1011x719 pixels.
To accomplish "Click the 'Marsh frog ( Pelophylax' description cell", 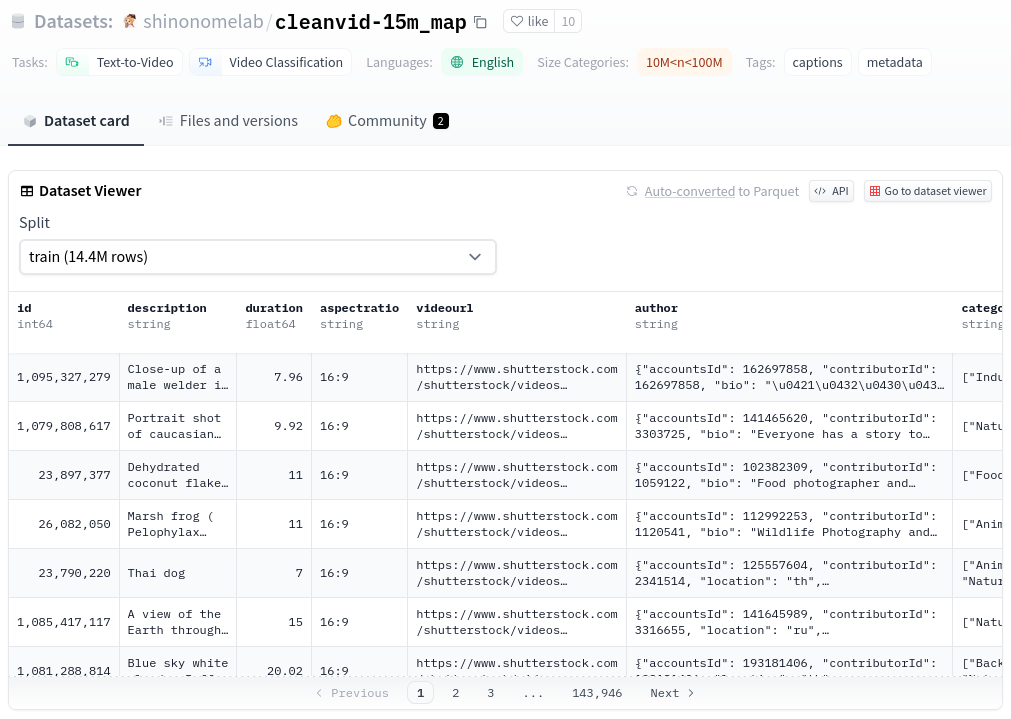I will coord(178,524).
